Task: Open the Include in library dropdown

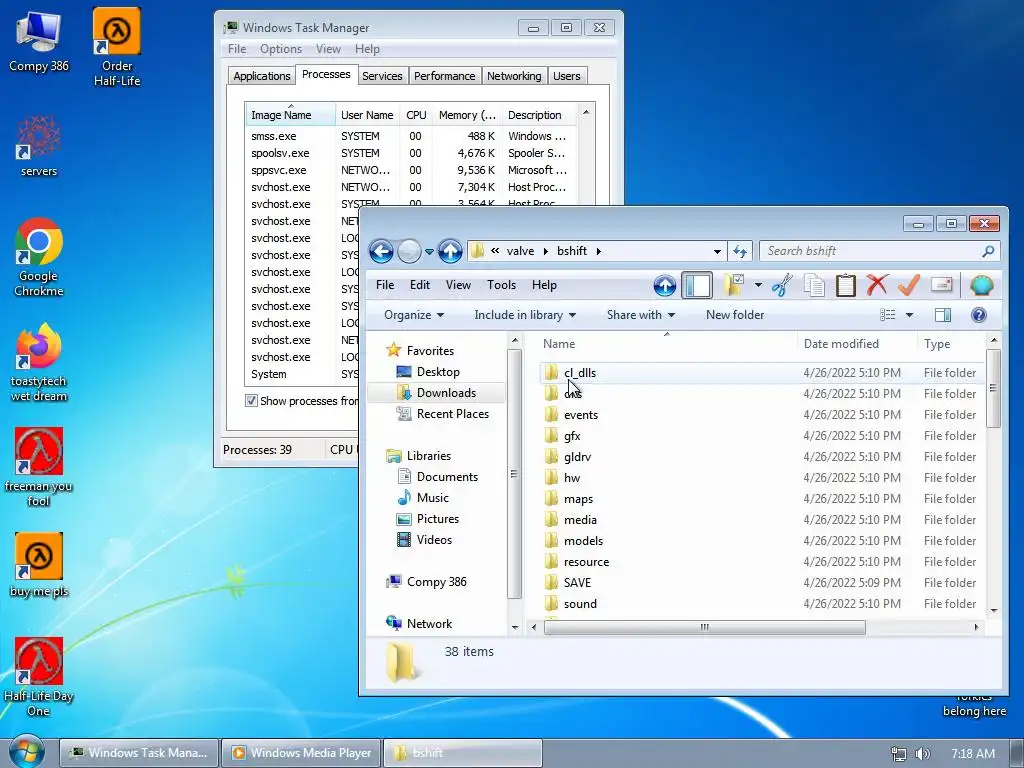Action: pos(524,315)
